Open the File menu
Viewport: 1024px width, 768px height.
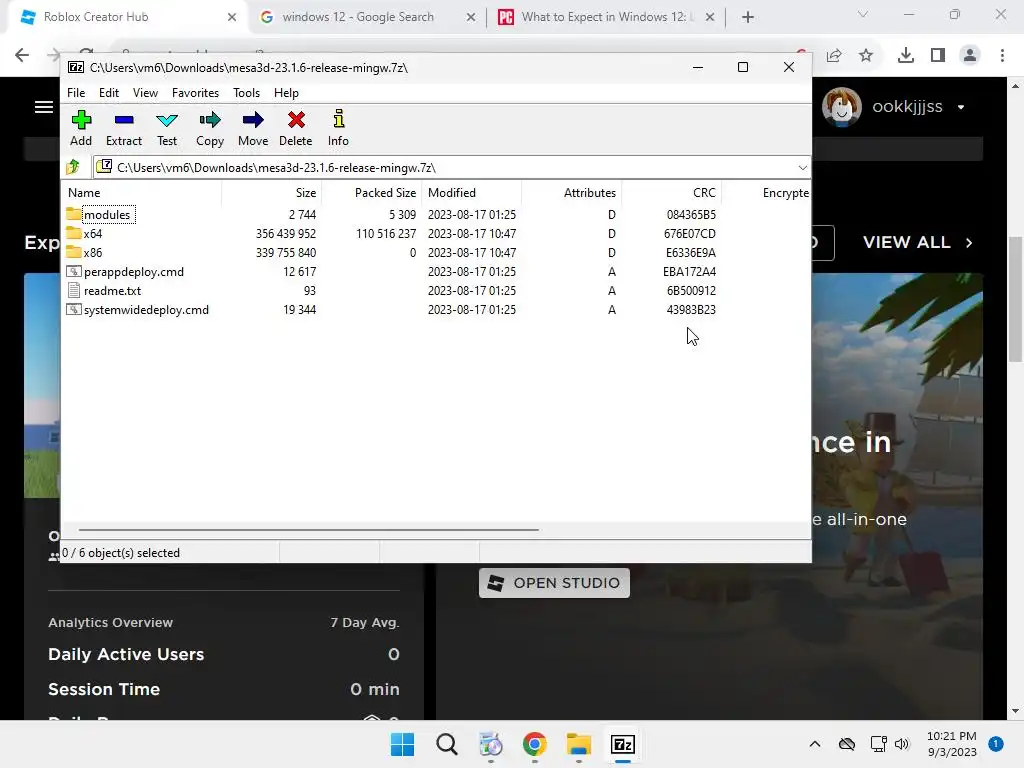coord(76,93)
